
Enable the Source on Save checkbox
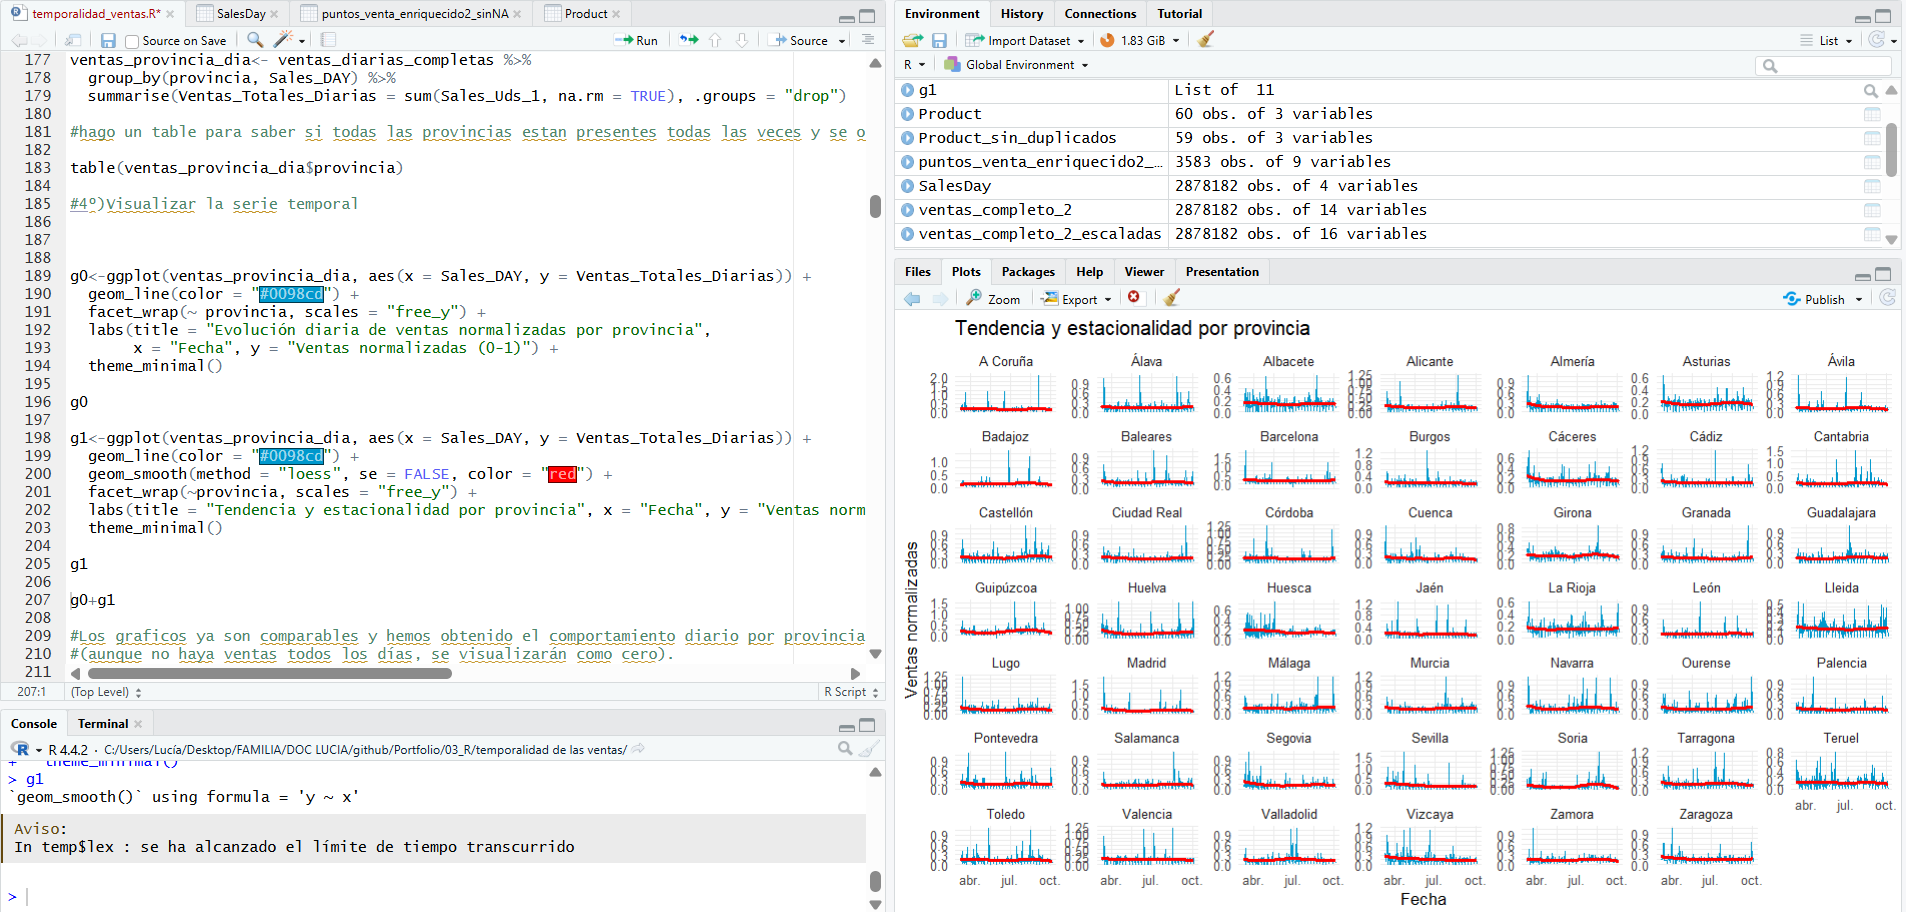132,41
